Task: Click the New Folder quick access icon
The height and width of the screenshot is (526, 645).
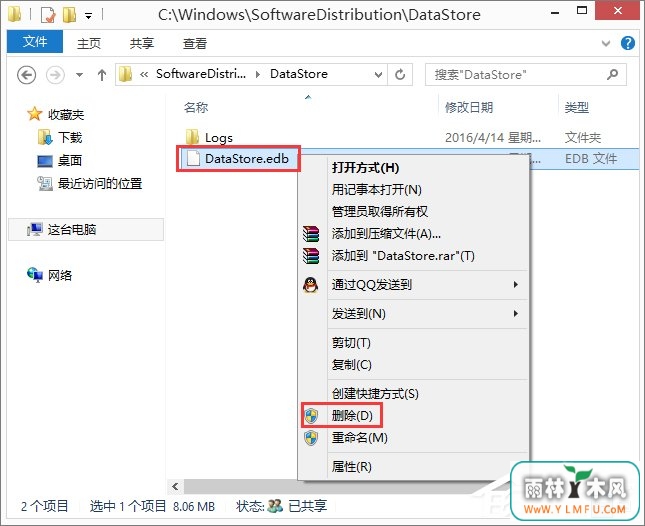Action: (x=70, y=15)
